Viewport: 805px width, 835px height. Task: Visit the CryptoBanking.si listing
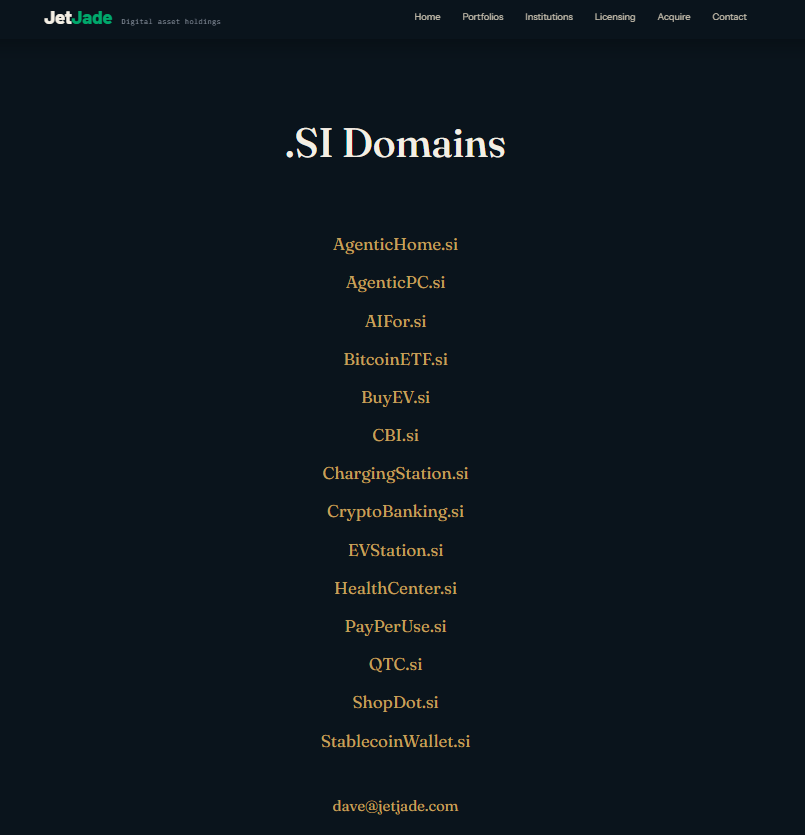point(396,512)
